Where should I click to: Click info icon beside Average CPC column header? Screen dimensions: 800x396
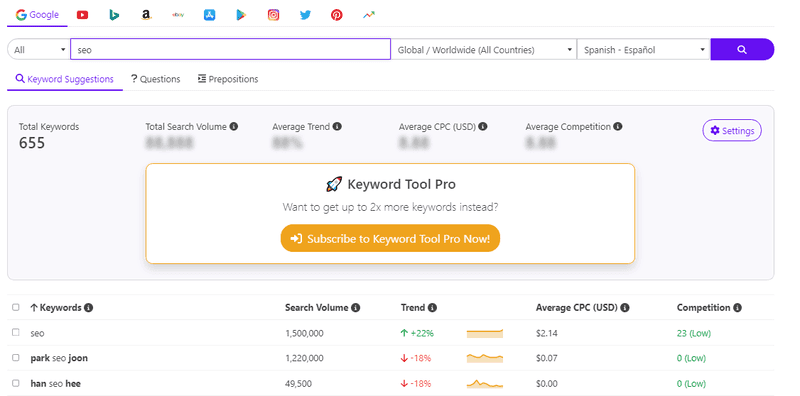click(x=625, y=308)
